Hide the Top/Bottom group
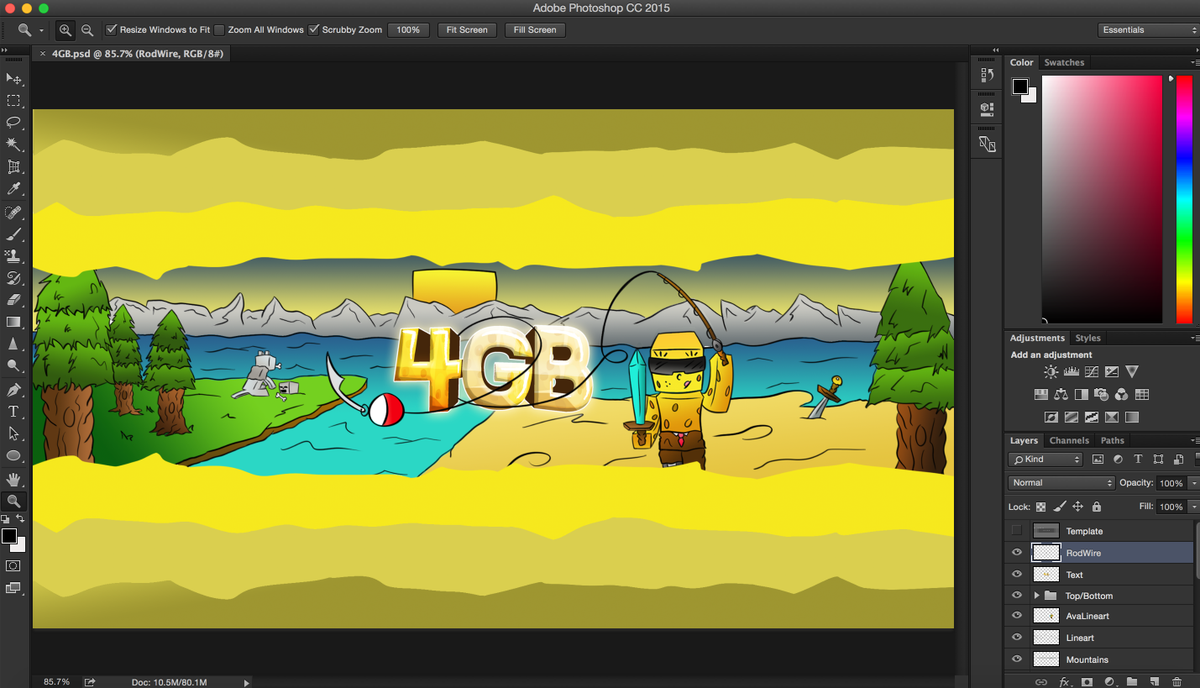The height and width of the screenshot is (688, 1200). [1017, 595]
